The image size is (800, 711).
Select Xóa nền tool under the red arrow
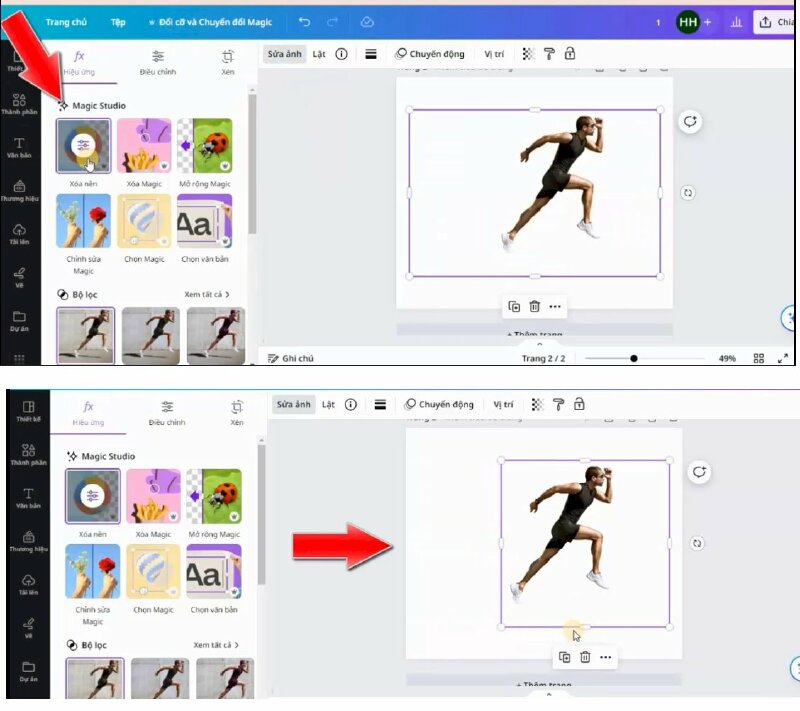[84, 146]
